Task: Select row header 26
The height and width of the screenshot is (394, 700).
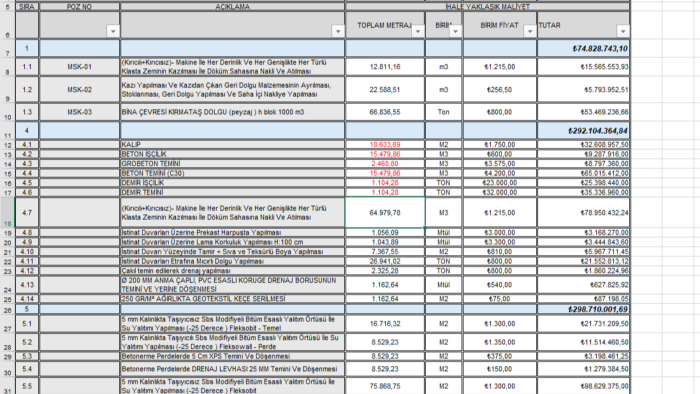Action: [x=8, y=309]
